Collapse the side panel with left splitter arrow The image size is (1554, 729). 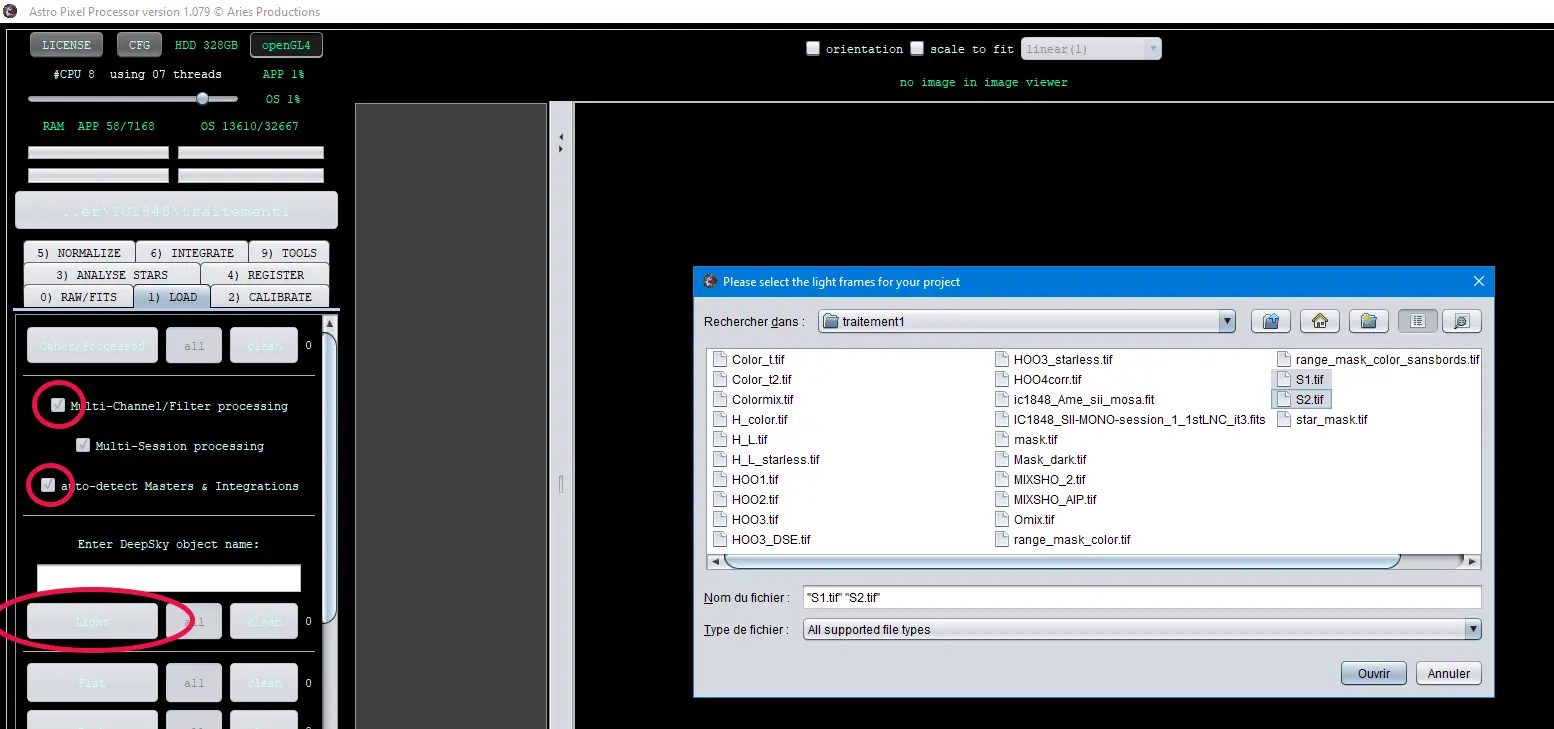[561, 137]
